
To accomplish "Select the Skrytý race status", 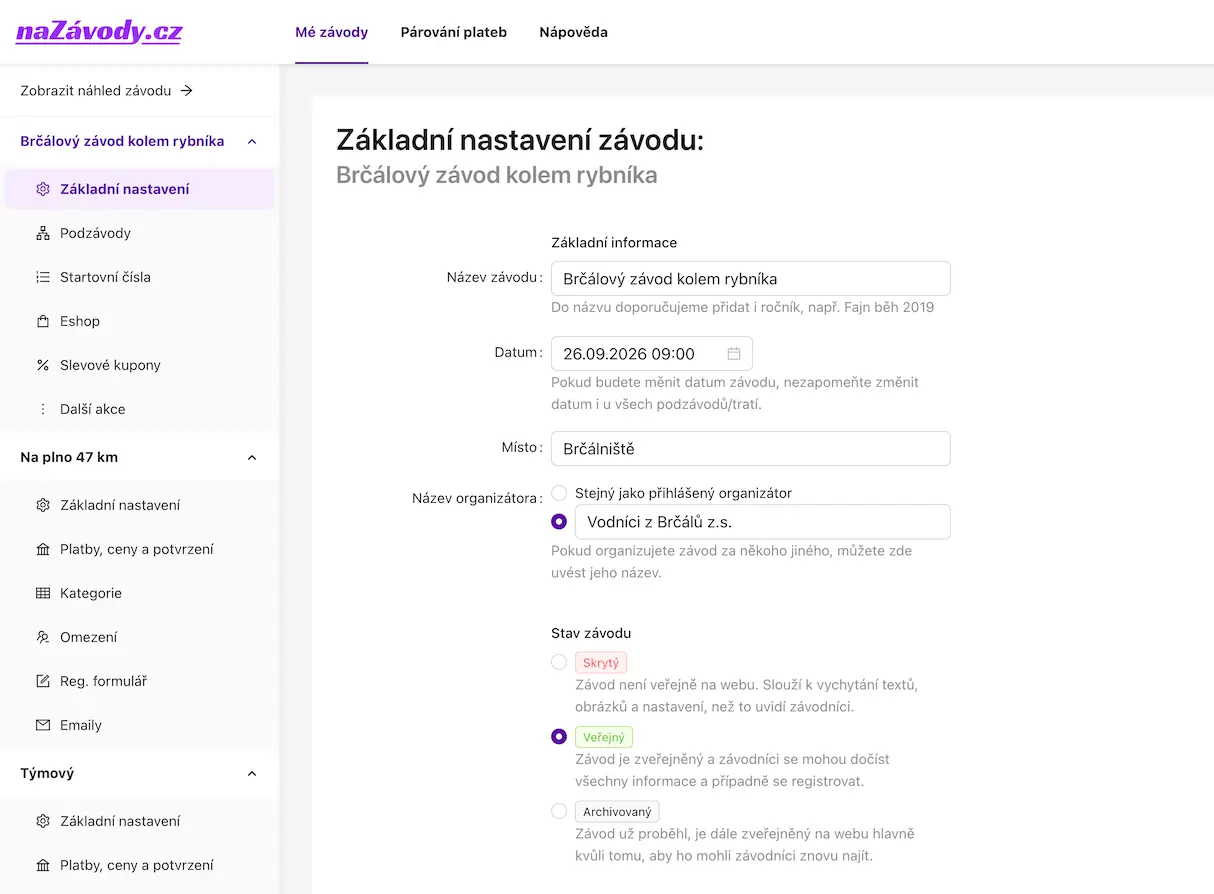I will [x=559, y=662].
